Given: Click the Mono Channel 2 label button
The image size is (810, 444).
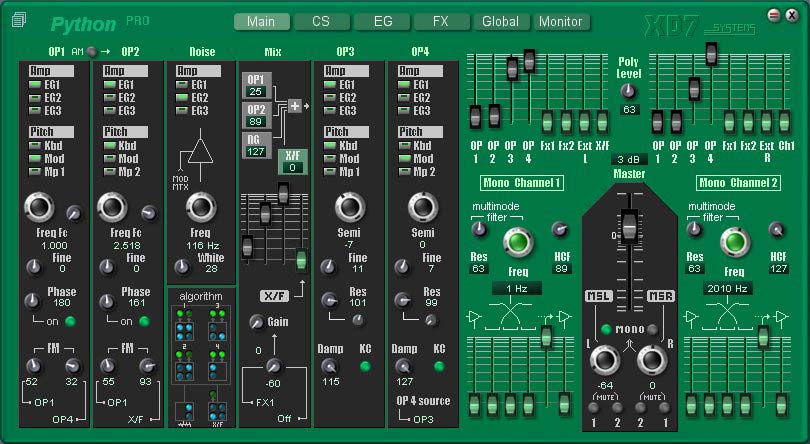Looking at the screenshot, I should 739,183.
